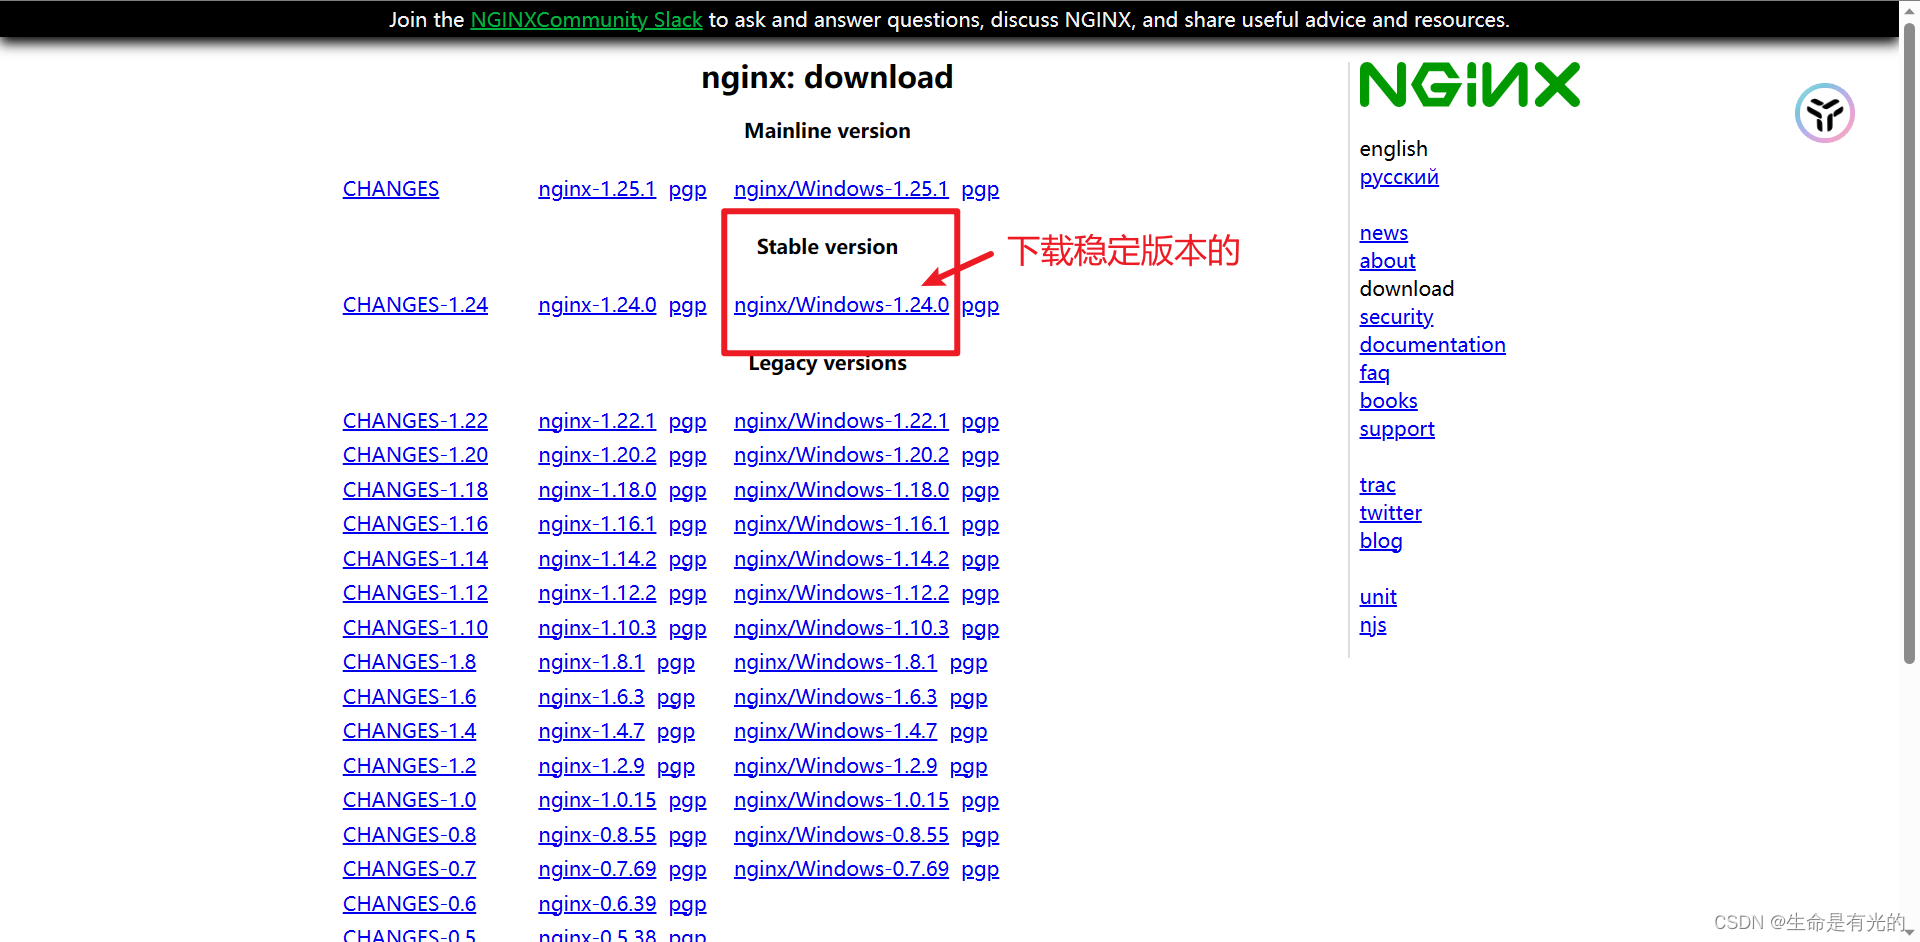Viewport: 1920px width, 942px height.
Task: Click the NGINX logo
Action: tap(1469, 85)
